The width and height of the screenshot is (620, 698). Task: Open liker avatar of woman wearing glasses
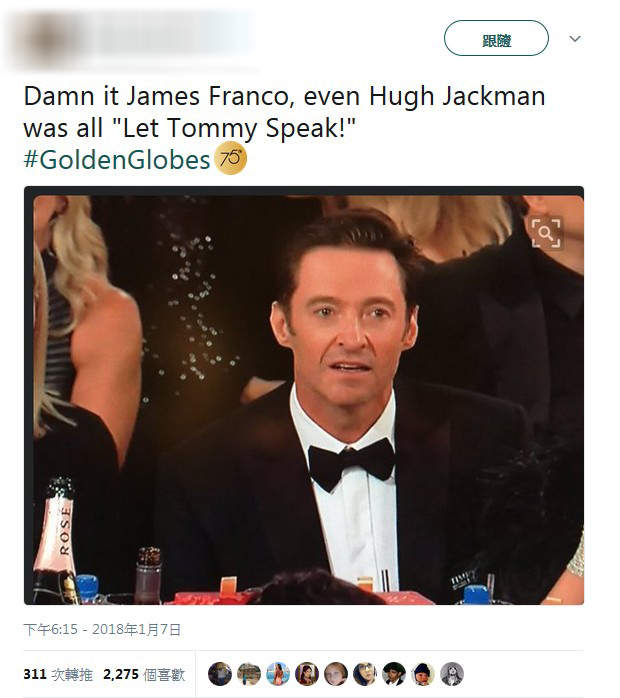365,674
